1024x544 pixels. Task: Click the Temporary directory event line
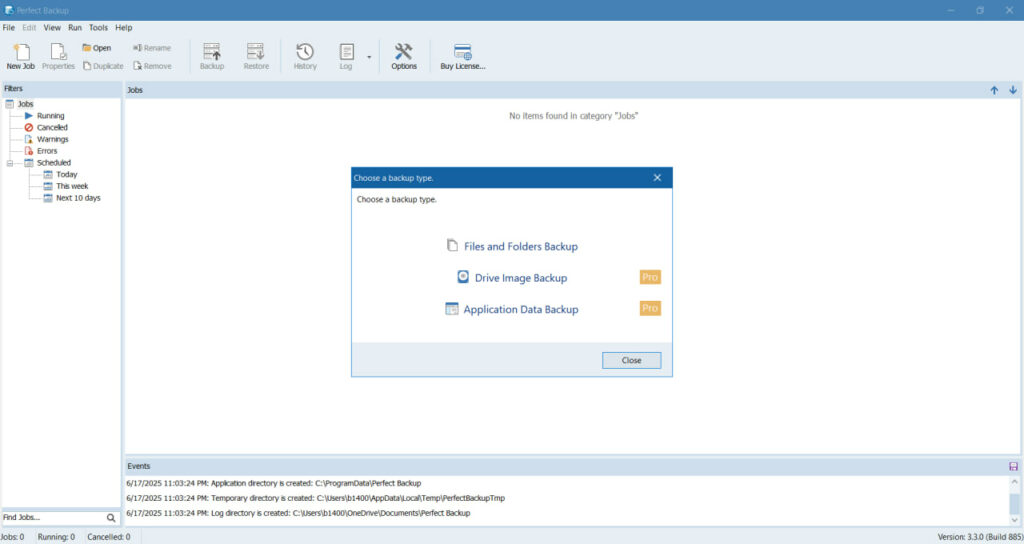point(315,498)
